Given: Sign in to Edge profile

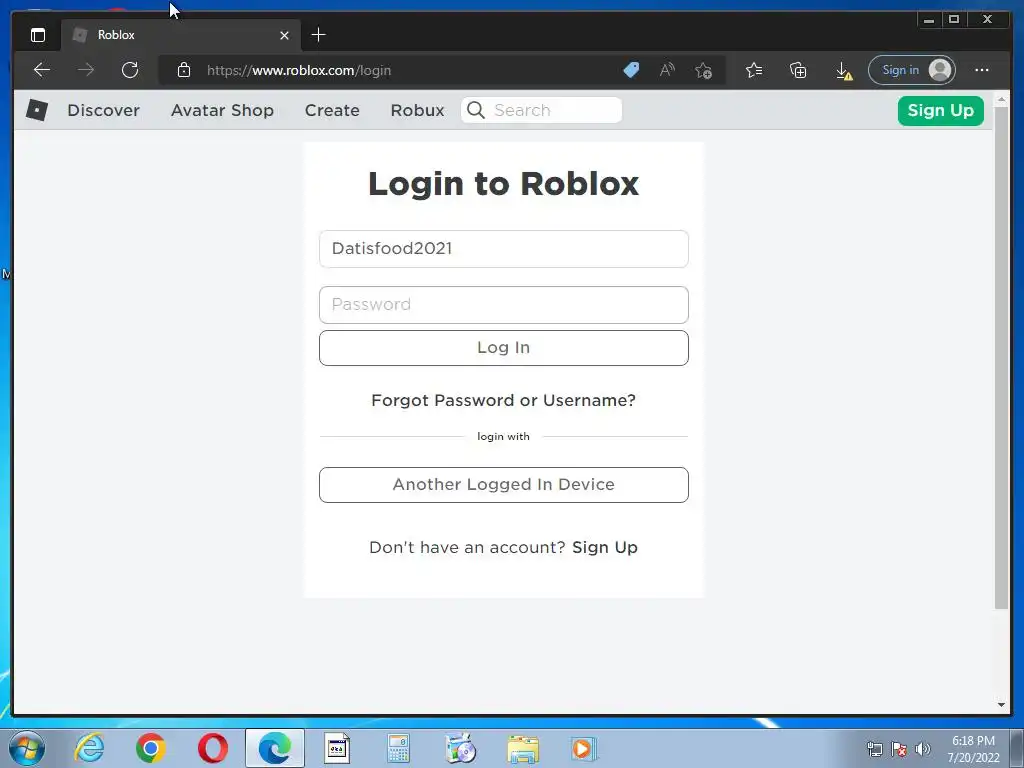Looking at the screenshot, I should pyautogui.click(x=912, y=70).
